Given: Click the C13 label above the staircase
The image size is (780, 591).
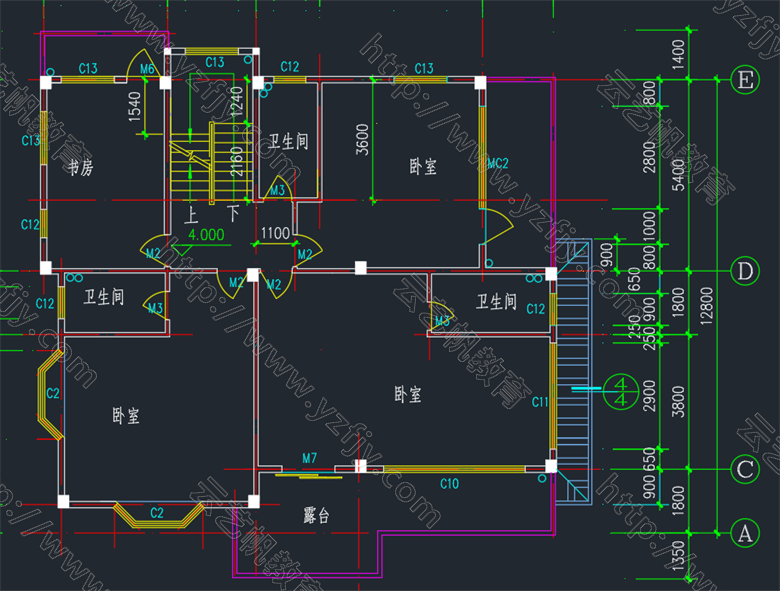Looking at the screenshot, I should 215,62.
